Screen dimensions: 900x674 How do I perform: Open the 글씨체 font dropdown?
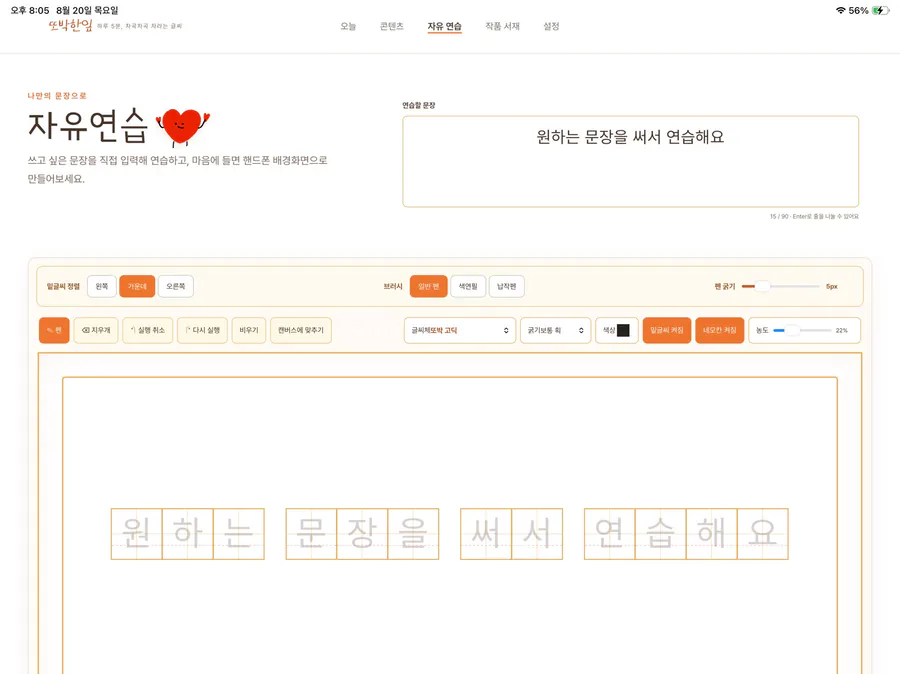tap(460, 330)
